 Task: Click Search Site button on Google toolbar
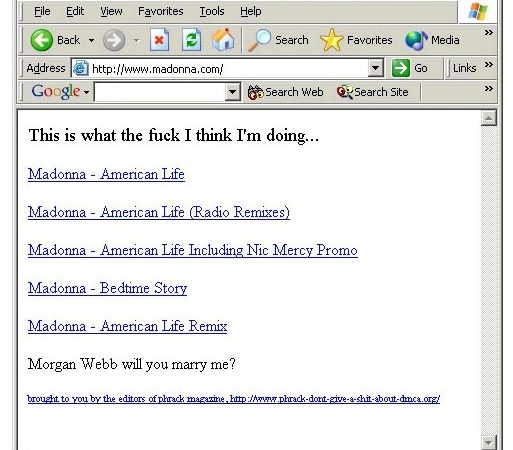pyautogui.click(x=372, y=92)
